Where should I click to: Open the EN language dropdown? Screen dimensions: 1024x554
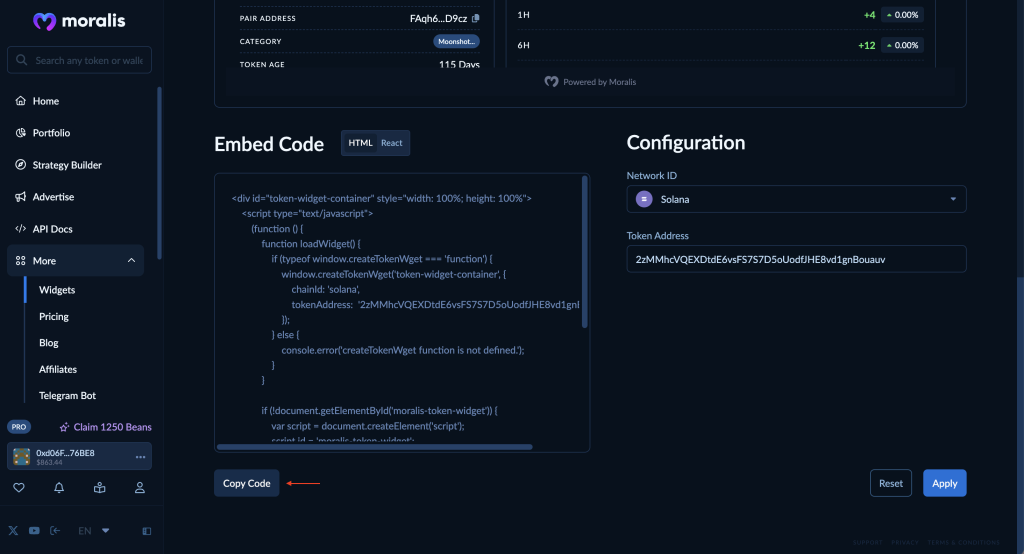click(x=93, y=530)
